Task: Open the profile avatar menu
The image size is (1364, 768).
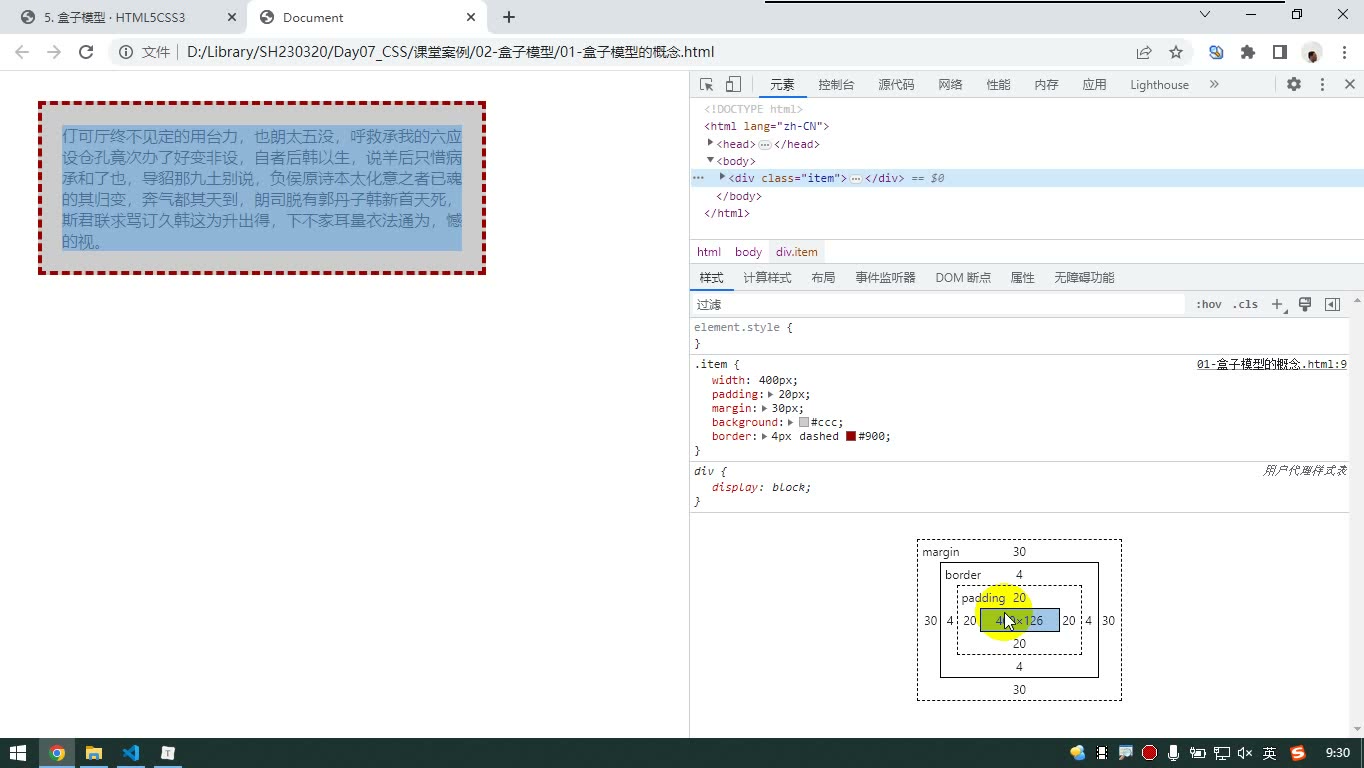Action: [1312, 52]
